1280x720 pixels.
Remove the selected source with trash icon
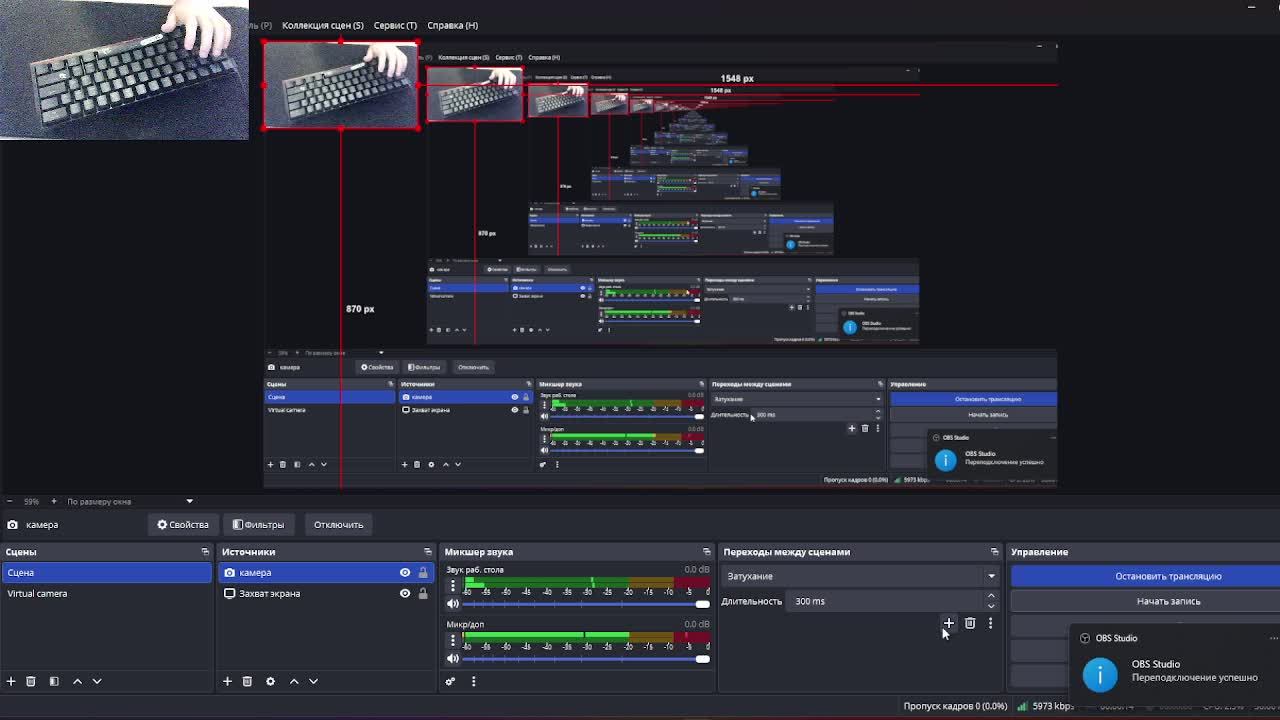coord(247,681)
